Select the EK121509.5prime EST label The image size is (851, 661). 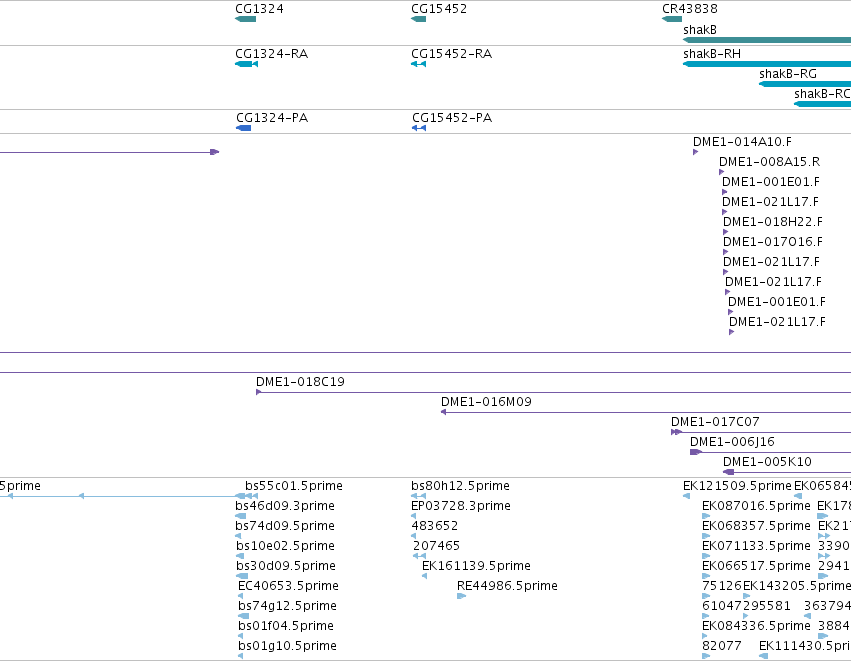tap(737, 486)
